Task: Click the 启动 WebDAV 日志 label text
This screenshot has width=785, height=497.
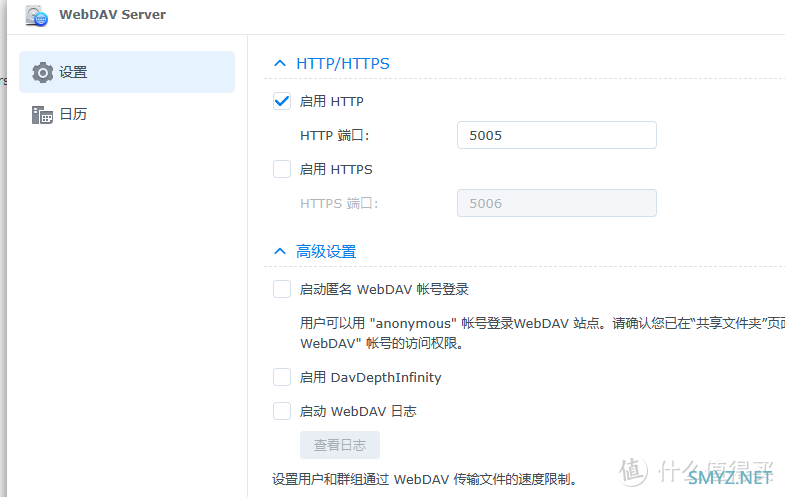Action: coord(358,411)
